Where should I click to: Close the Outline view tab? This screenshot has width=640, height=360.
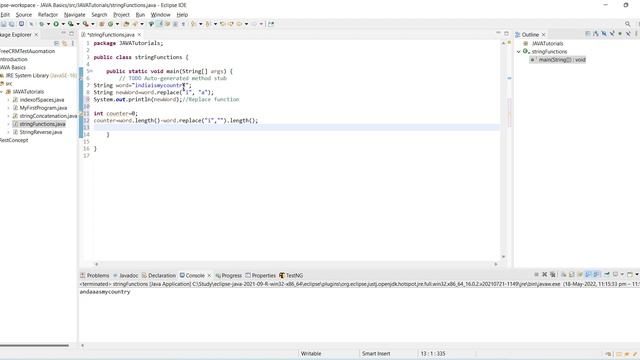click(543, 35)
